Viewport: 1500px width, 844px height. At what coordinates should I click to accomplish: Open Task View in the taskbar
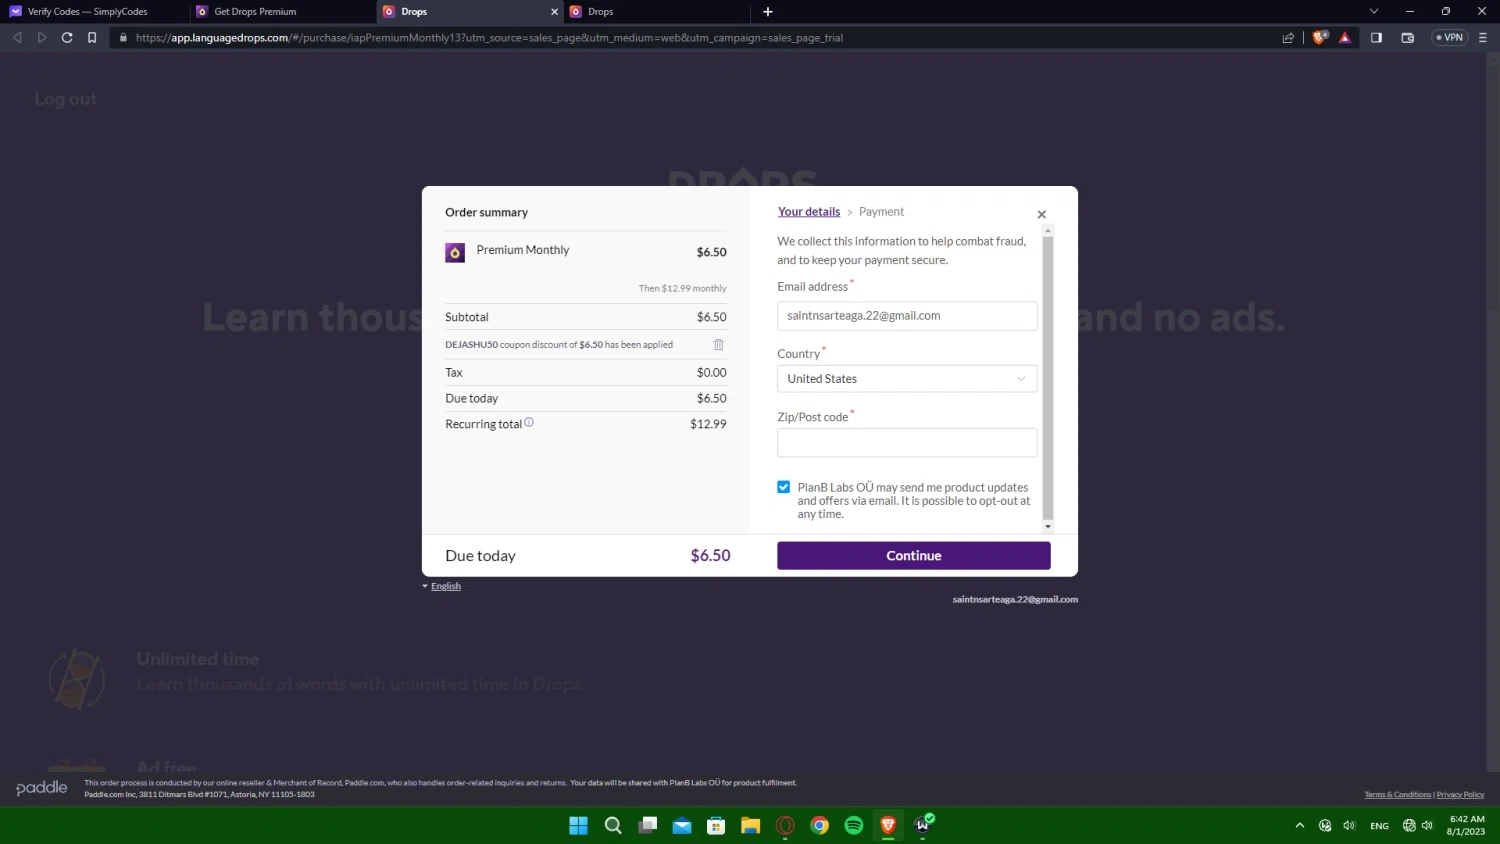pos(648,826)
